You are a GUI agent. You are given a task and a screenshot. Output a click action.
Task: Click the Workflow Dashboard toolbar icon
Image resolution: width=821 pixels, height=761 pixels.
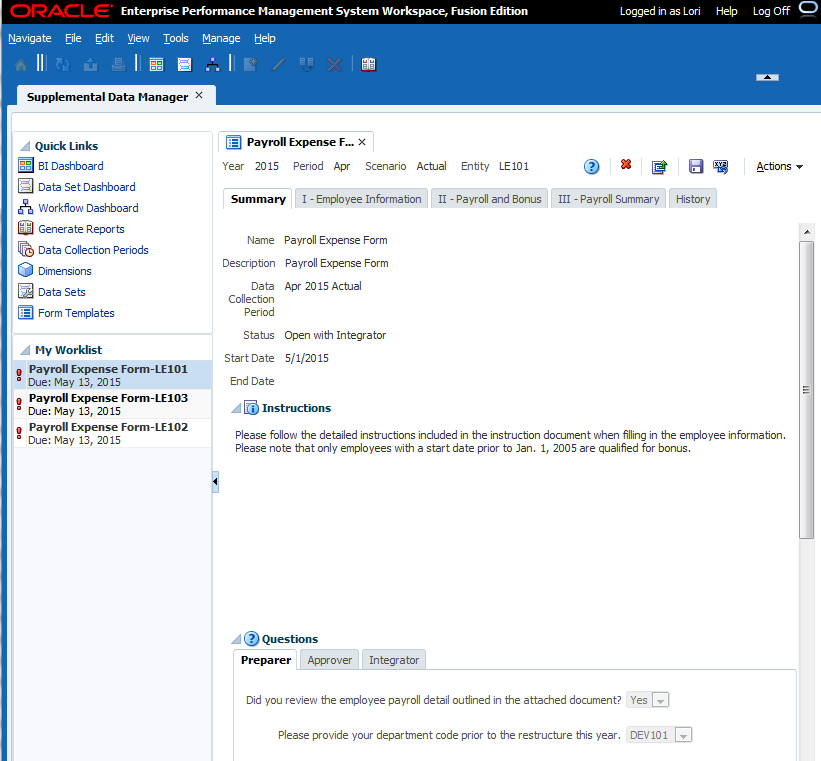click(212, 64)
